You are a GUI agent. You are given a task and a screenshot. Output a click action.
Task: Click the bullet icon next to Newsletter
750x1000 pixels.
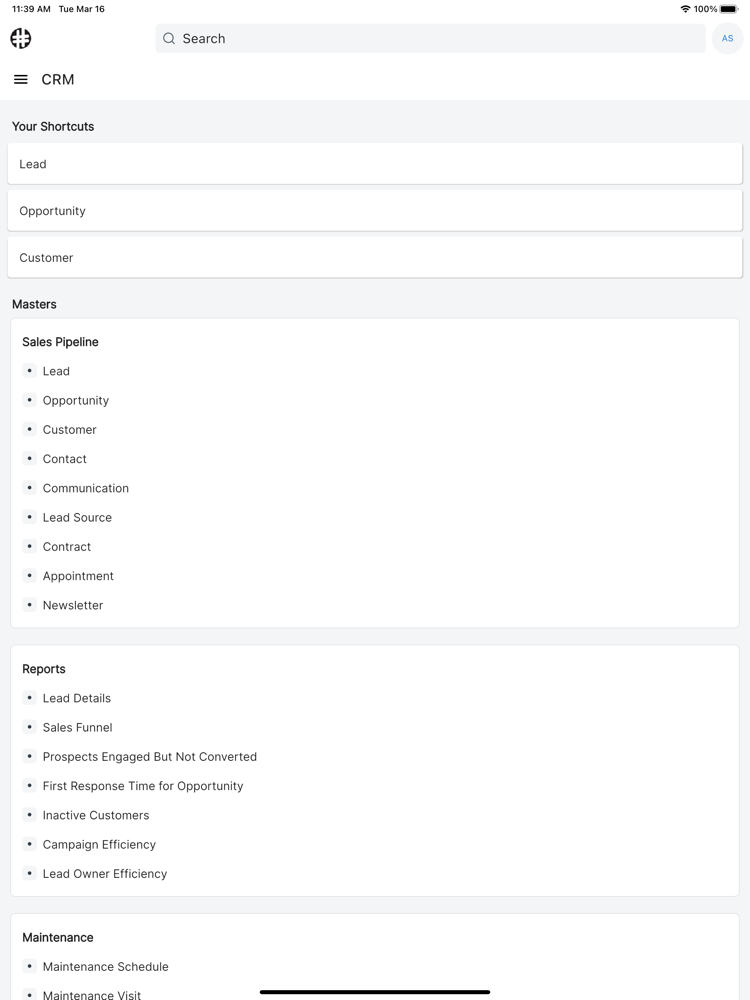(x=29, y=605)
